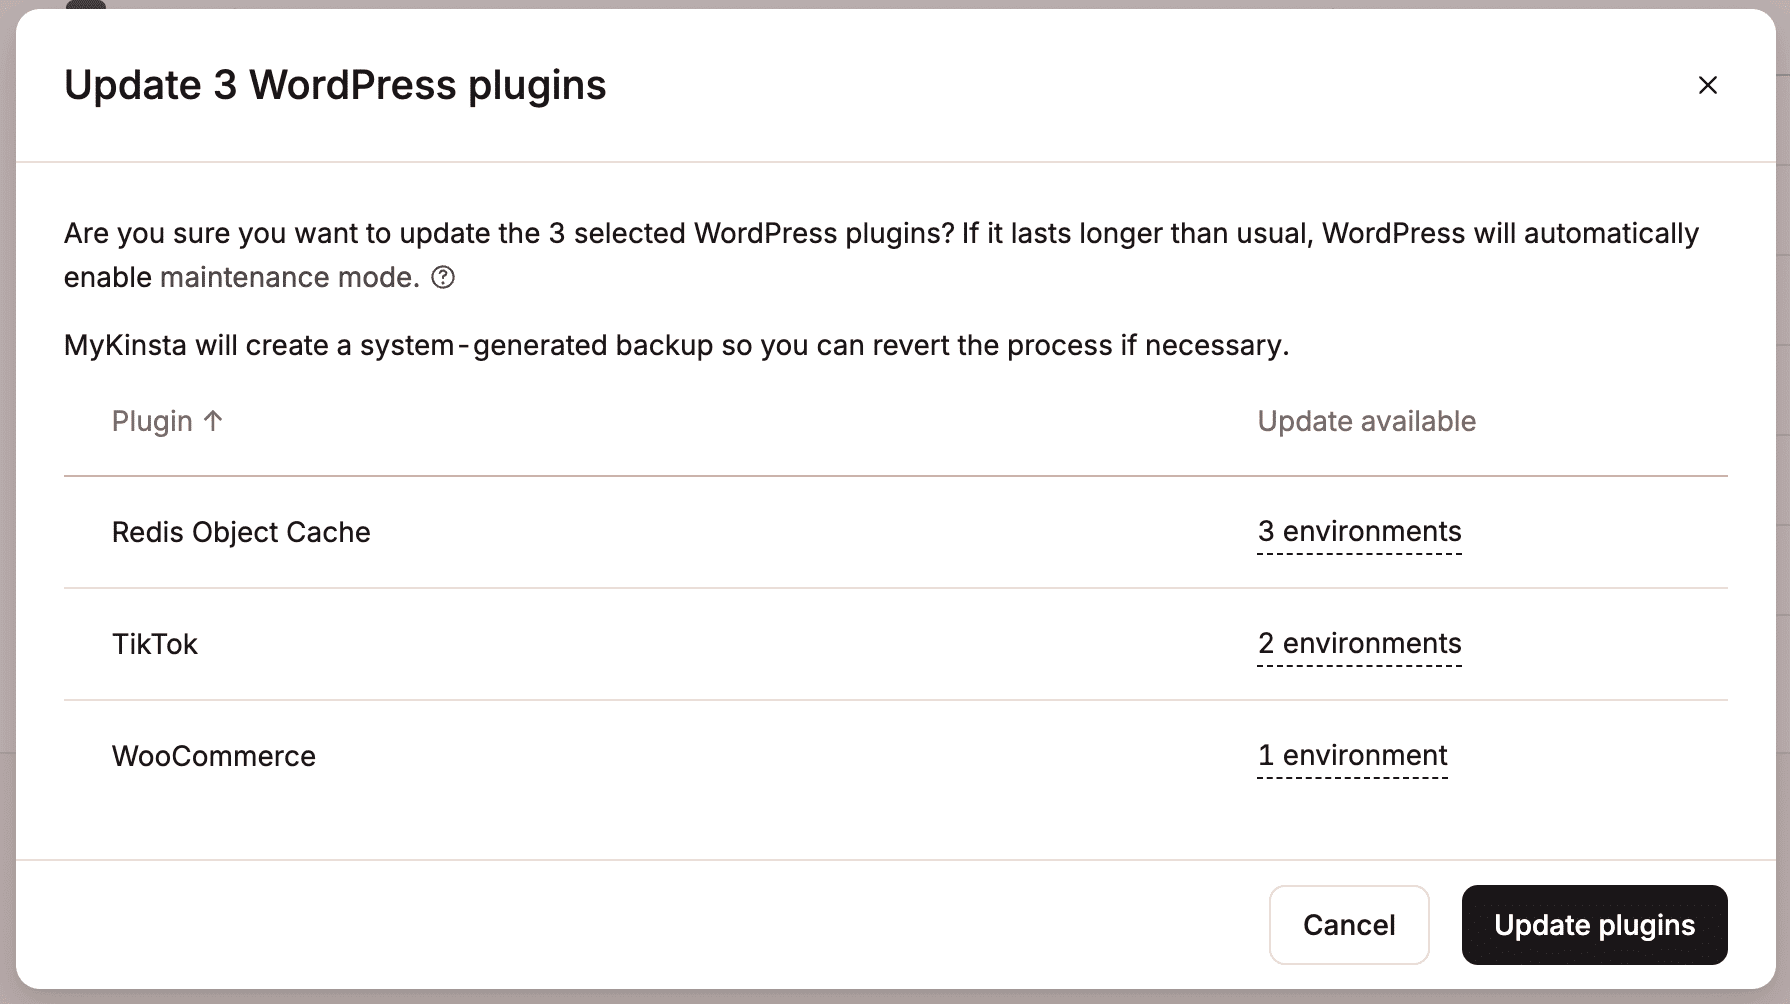Dismiss the update confirmation dialog
The width and height of the screenshot is (1790, 1004).
coord(1707,86)
